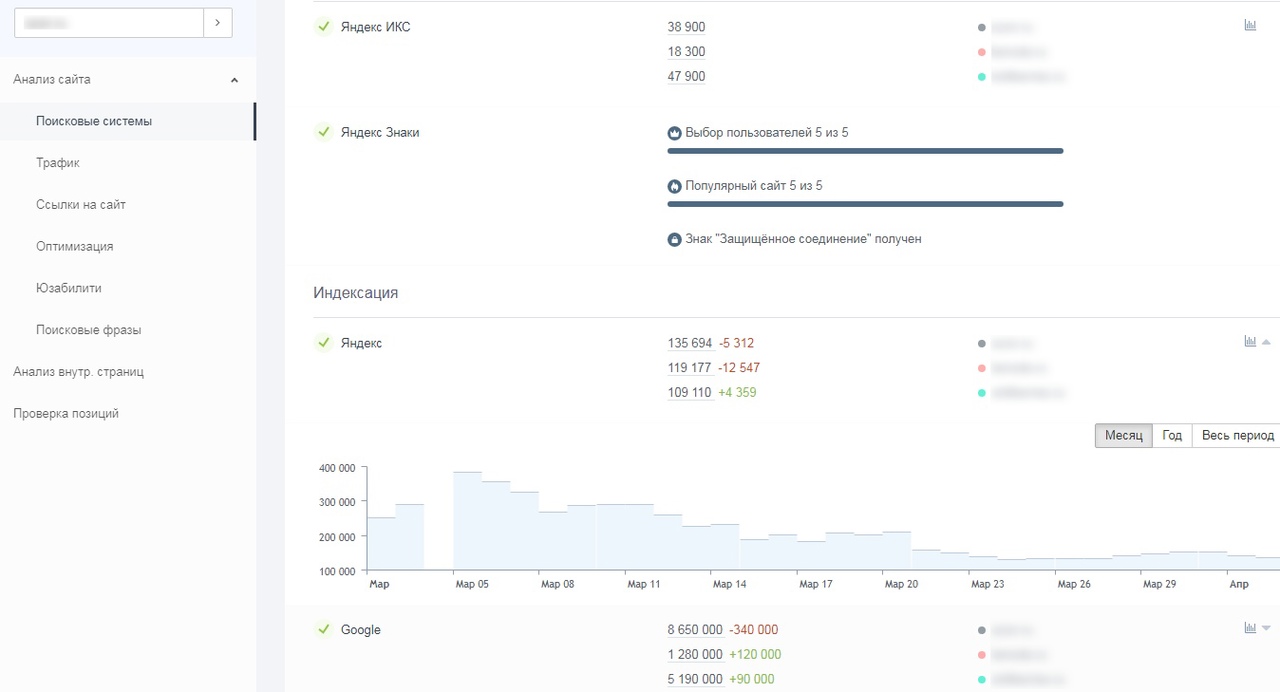Expand the Google indexation chart arrow

pyautogui.click(x=1266, y=629)
